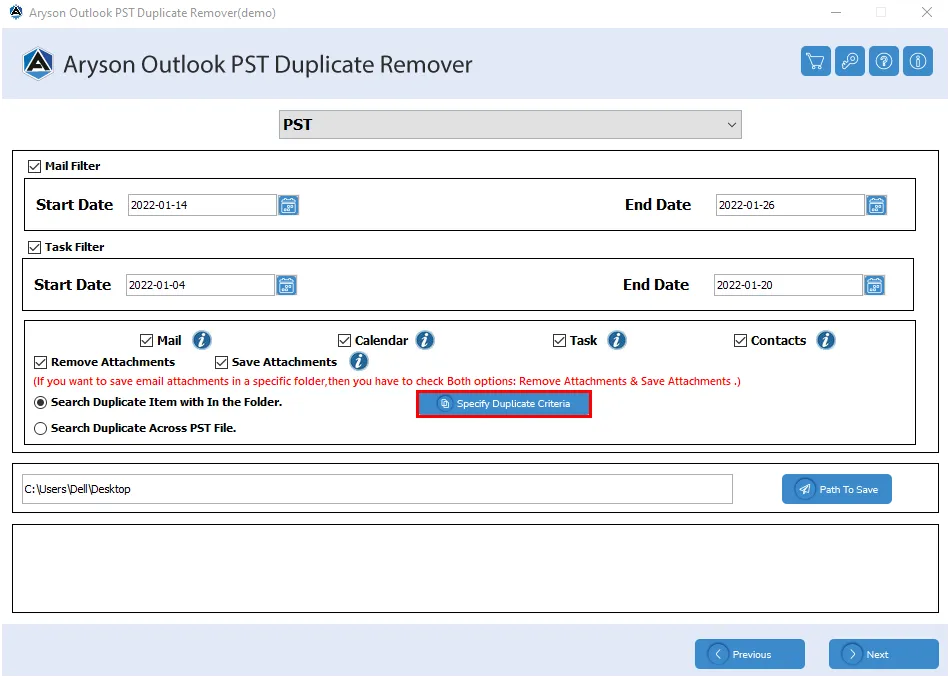Go to Previous step
The height and width of the screenshot is (677, 951).
[x=750, y=654]
